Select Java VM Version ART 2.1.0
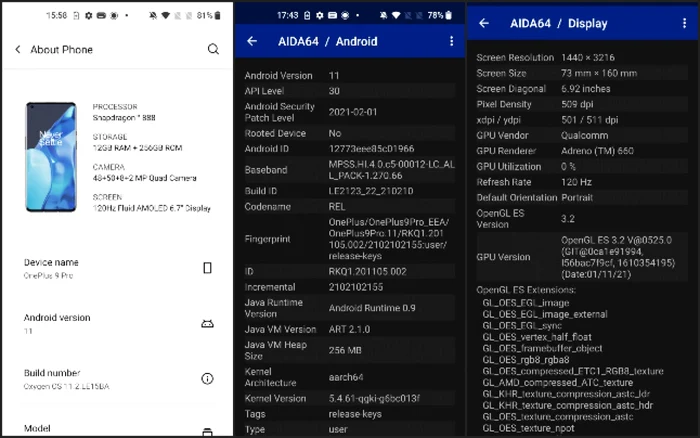The height and width of the screenshot is (438, 700). (350, 330)
